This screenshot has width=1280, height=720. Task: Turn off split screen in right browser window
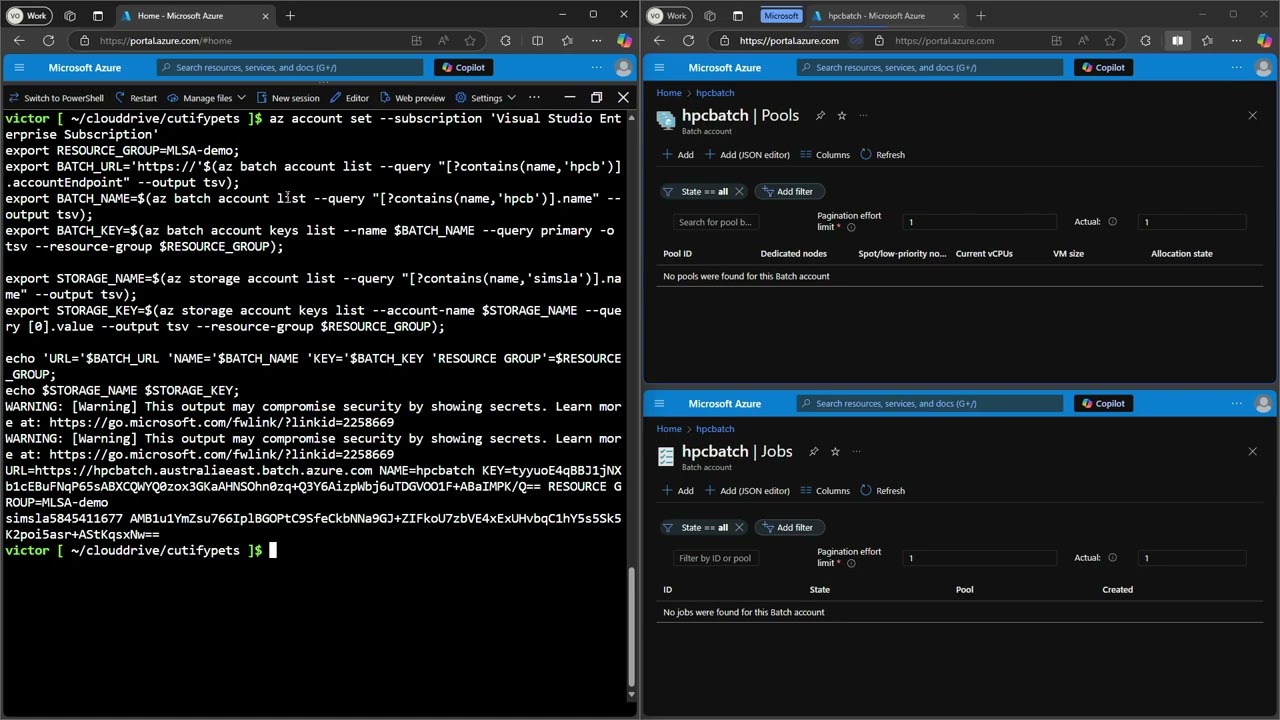coord(1177,41)
